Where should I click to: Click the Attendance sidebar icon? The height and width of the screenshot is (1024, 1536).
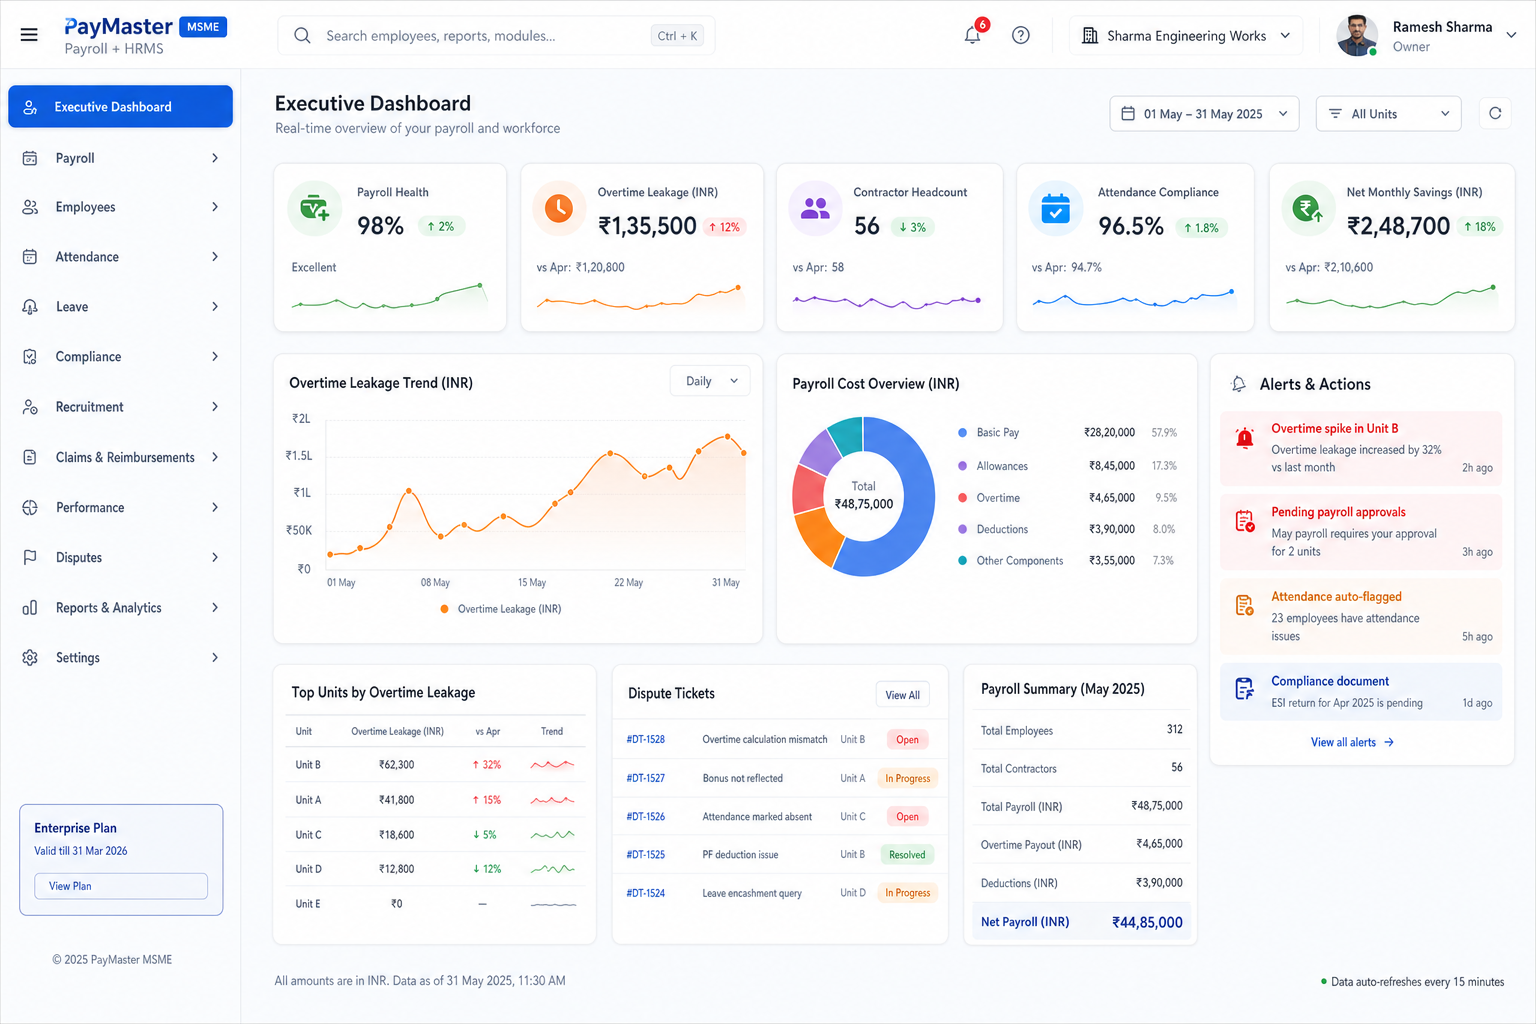(30, 257)
